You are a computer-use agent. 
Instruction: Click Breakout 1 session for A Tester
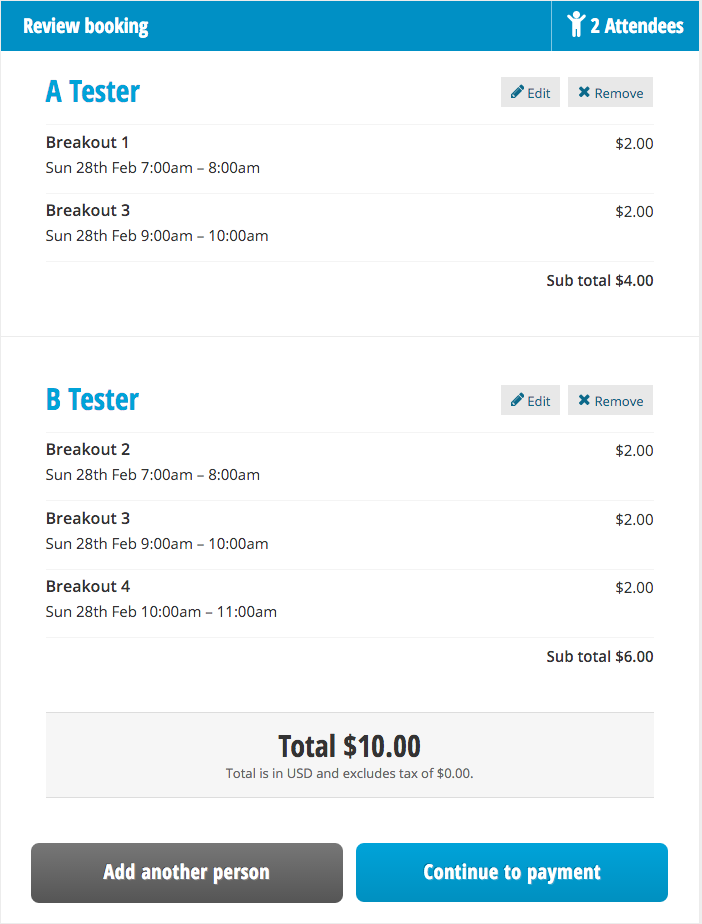[88, 143]
